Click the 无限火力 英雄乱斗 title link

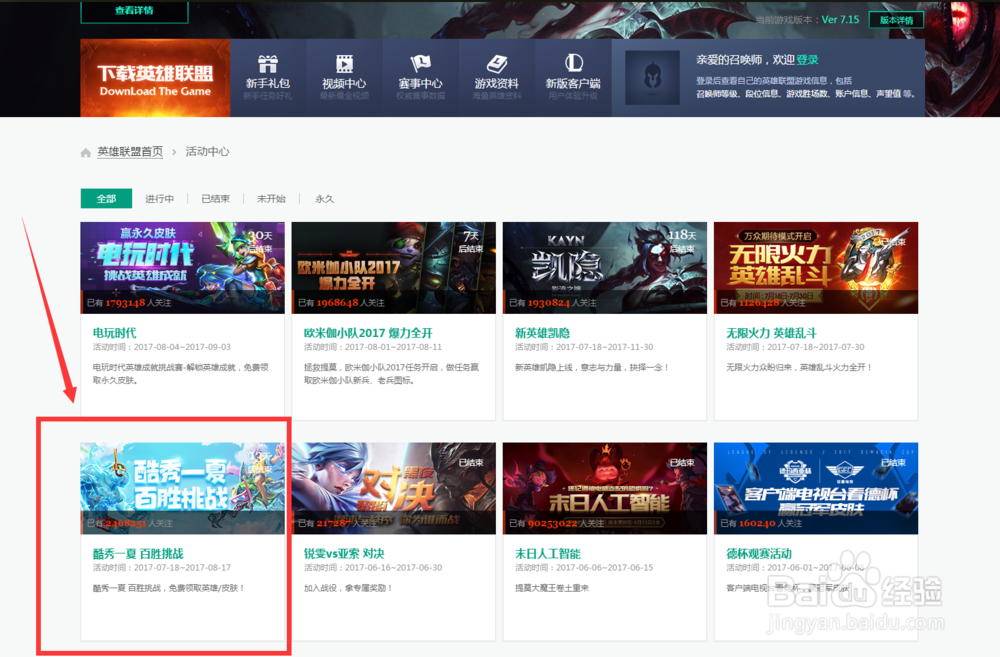771,333
